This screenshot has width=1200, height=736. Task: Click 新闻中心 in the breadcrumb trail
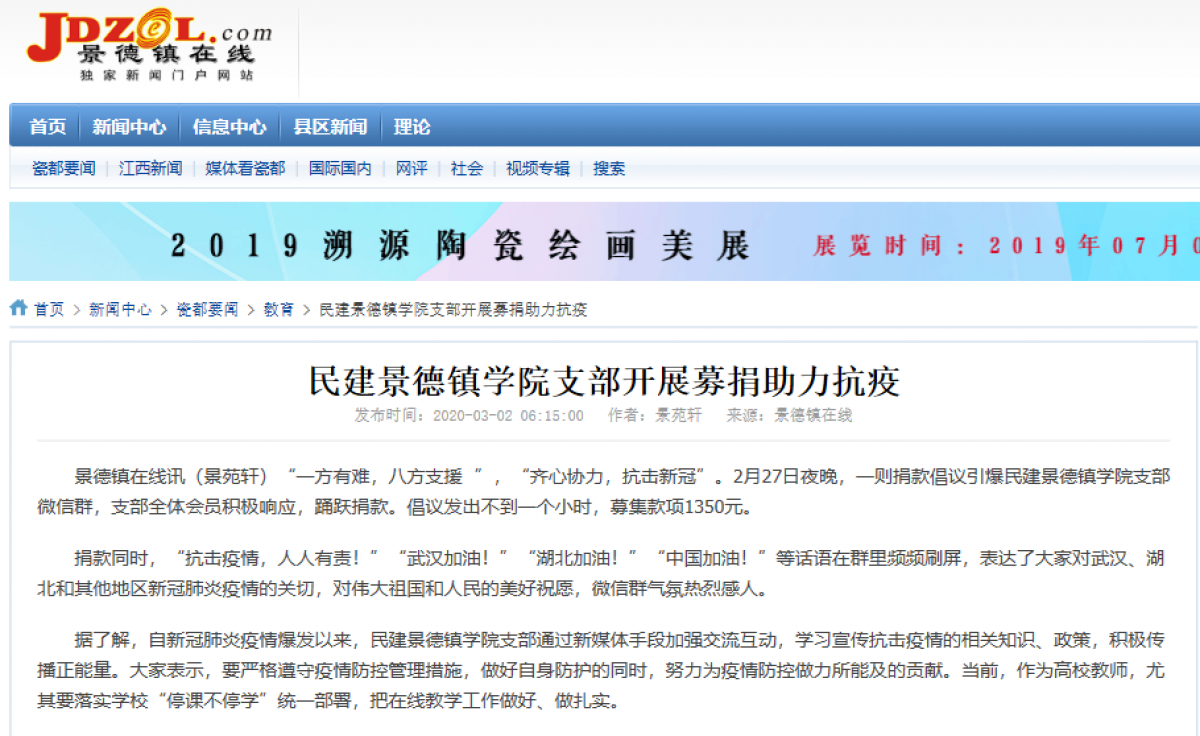pos(120,310)
